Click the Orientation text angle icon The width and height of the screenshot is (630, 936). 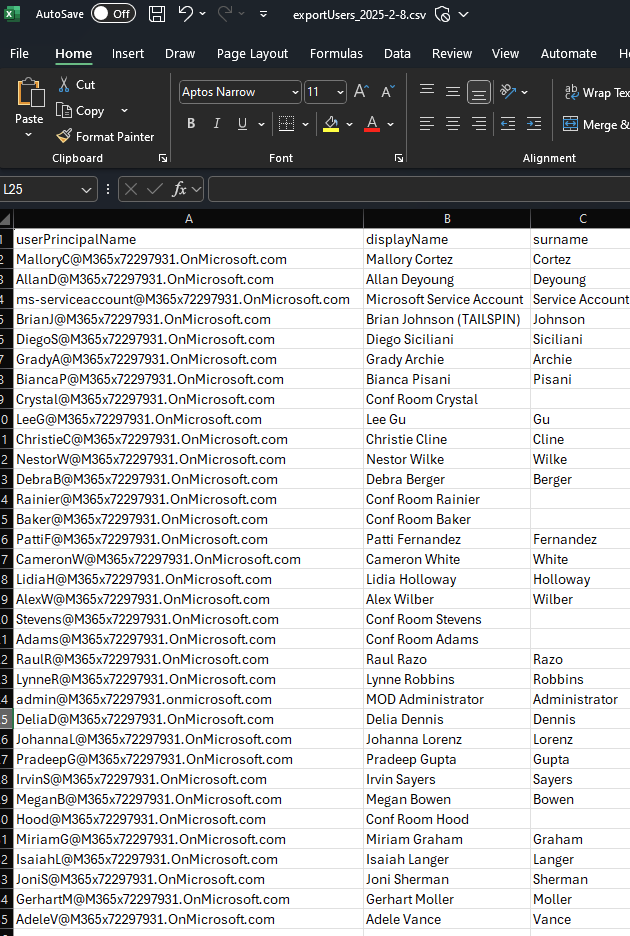pyautogui.click(x=508, y=91)
